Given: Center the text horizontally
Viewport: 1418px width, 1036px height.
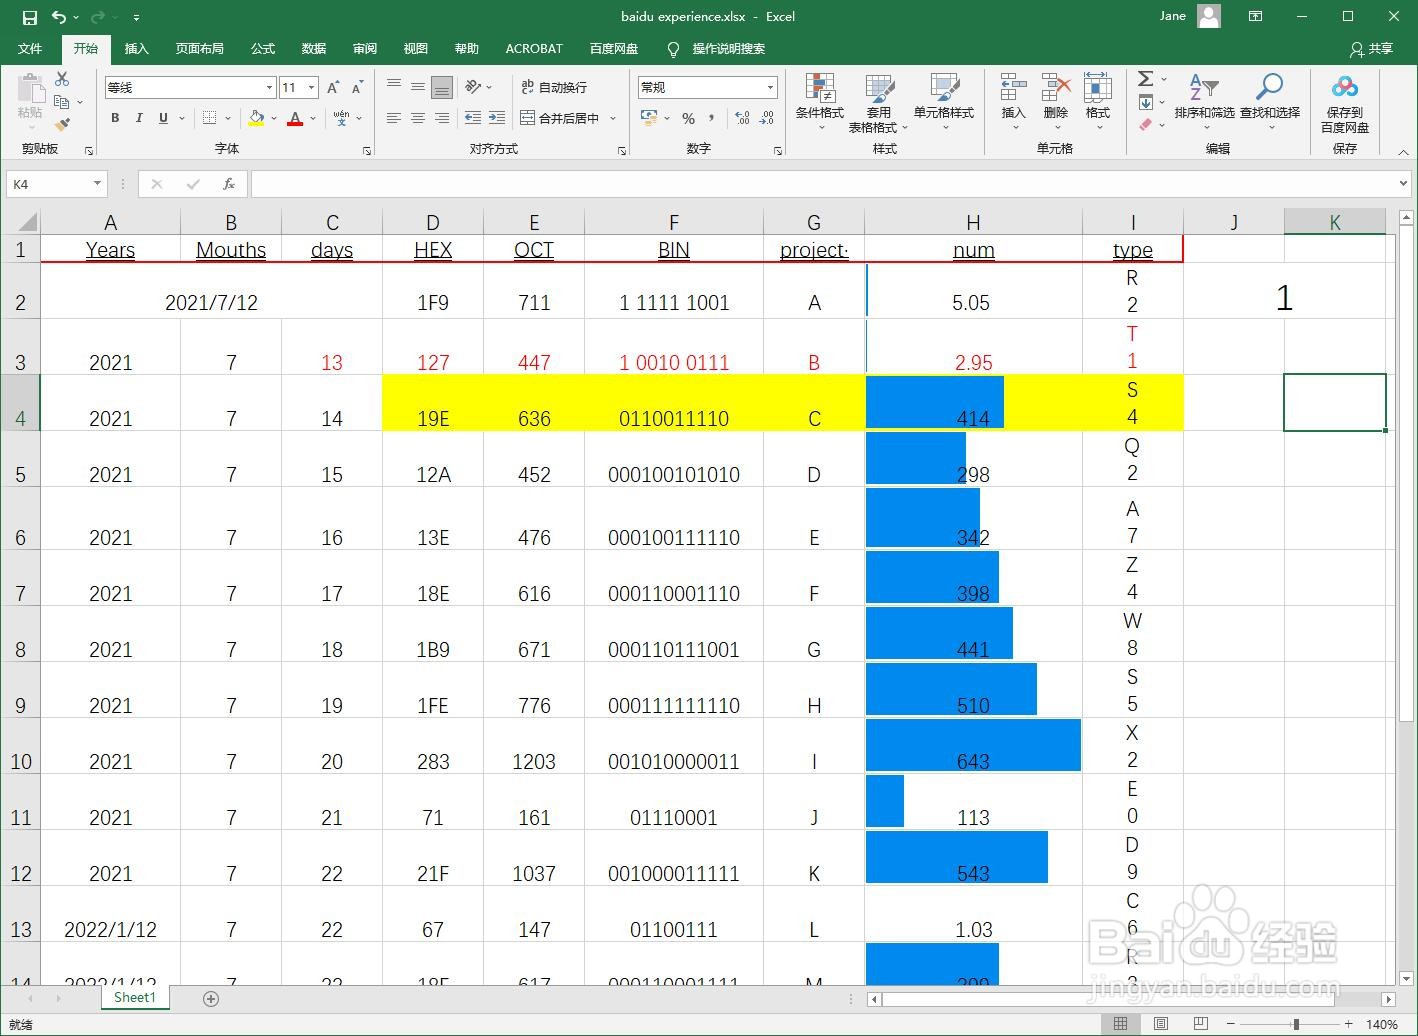Looking at the screenshot, I should coord(418,118).
